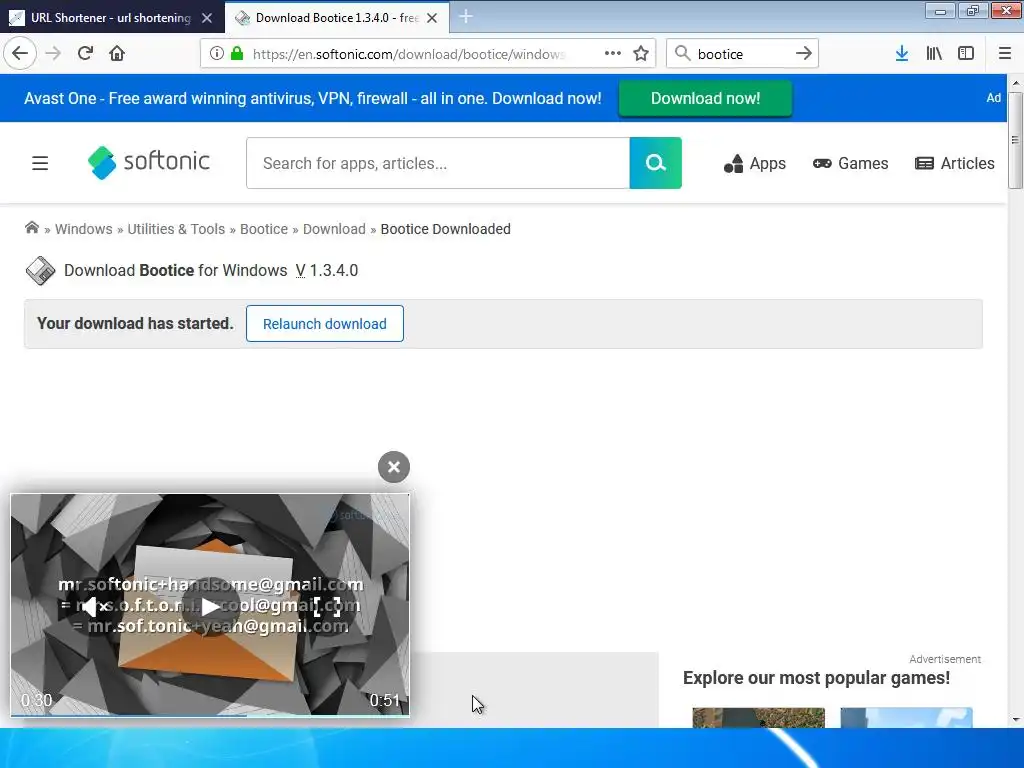The image size is (1024, 768).
Task: Click the page vertical scrollbar thumb
Action: tap(1015, 140)
